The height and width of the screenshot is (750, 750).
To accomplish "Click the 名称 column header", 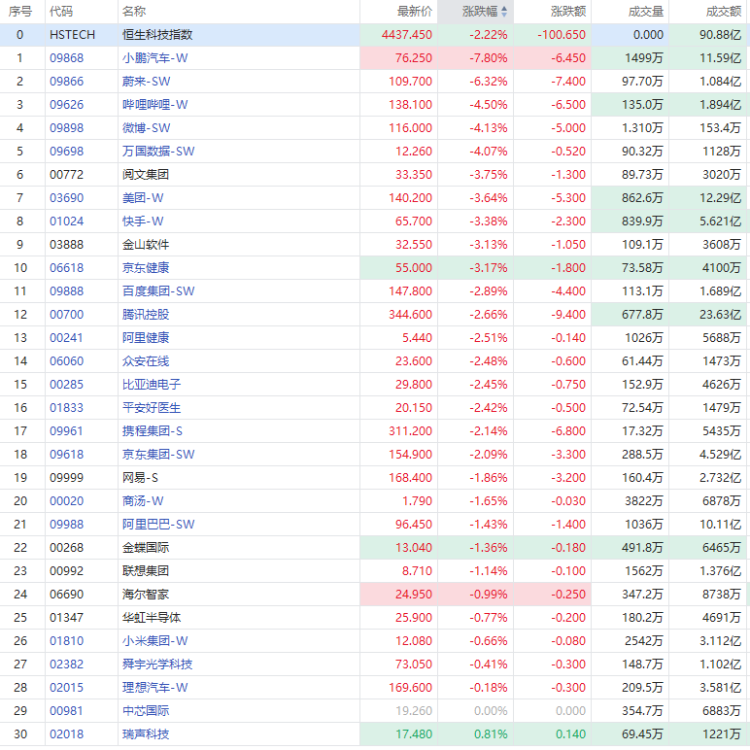I will (134, 11).
